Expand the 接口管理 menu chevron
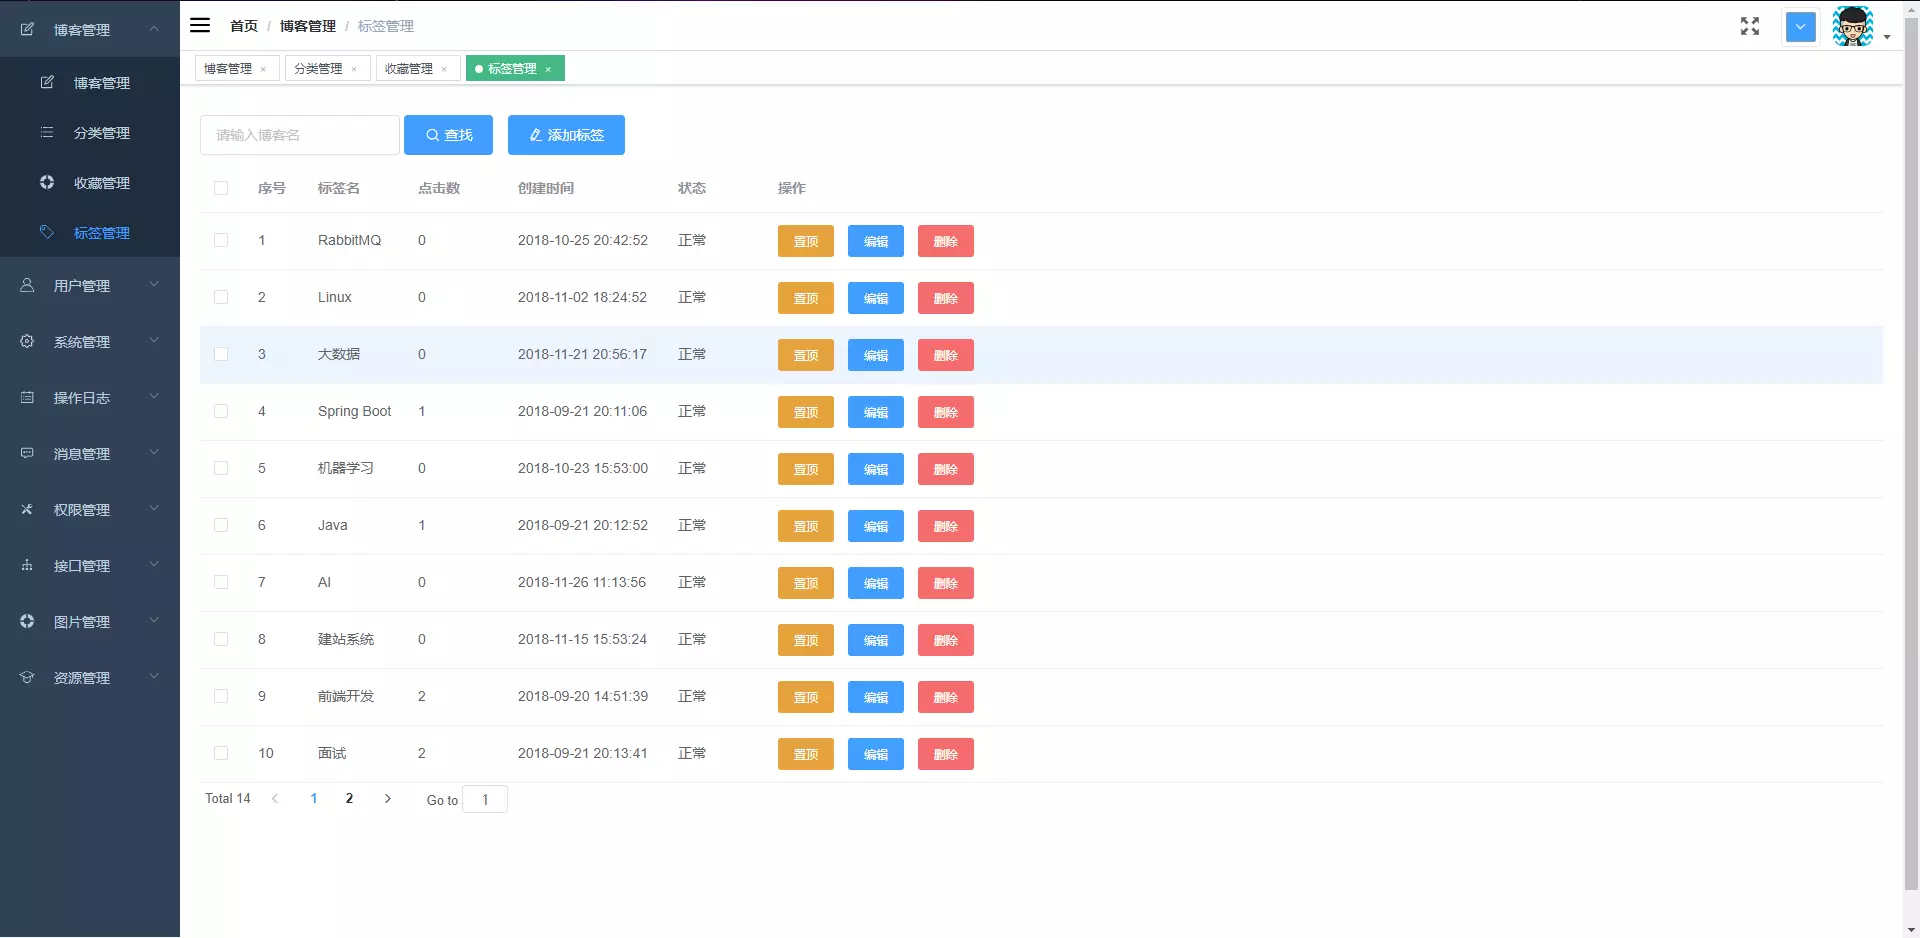Image resolution: width=1920 pixels, height=938 pixels. click(154, 564)
